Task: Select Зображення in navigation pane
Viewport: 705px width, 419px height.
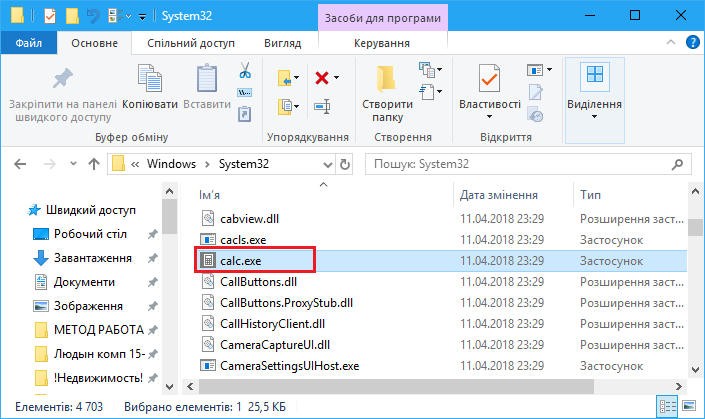Action: (x=88, y=306)
